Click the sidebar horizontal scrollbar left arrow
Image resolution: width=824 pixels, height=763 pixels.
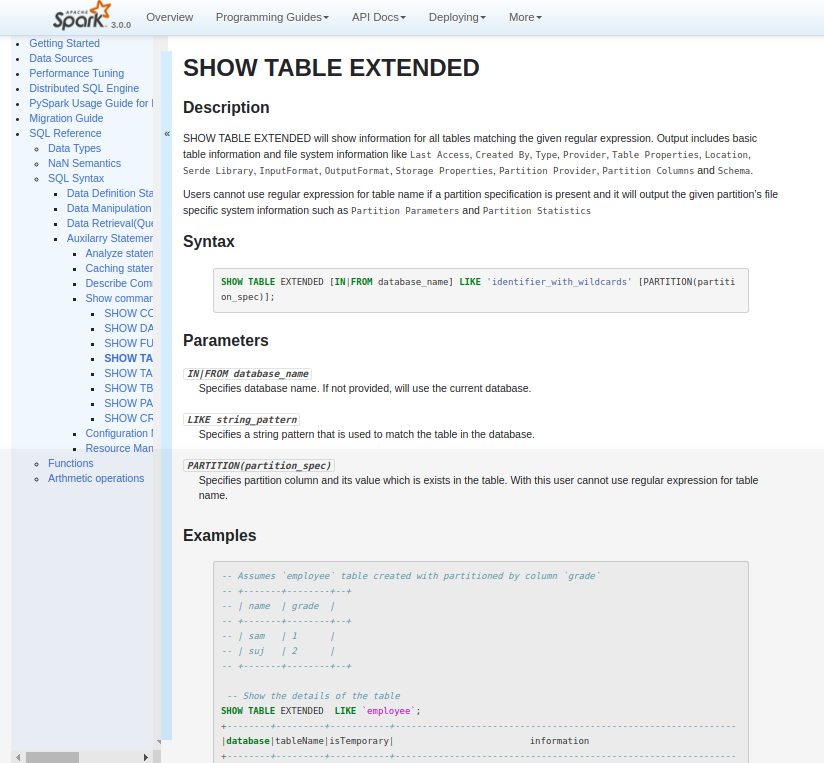pyautogui.click(x=18, y=757)
